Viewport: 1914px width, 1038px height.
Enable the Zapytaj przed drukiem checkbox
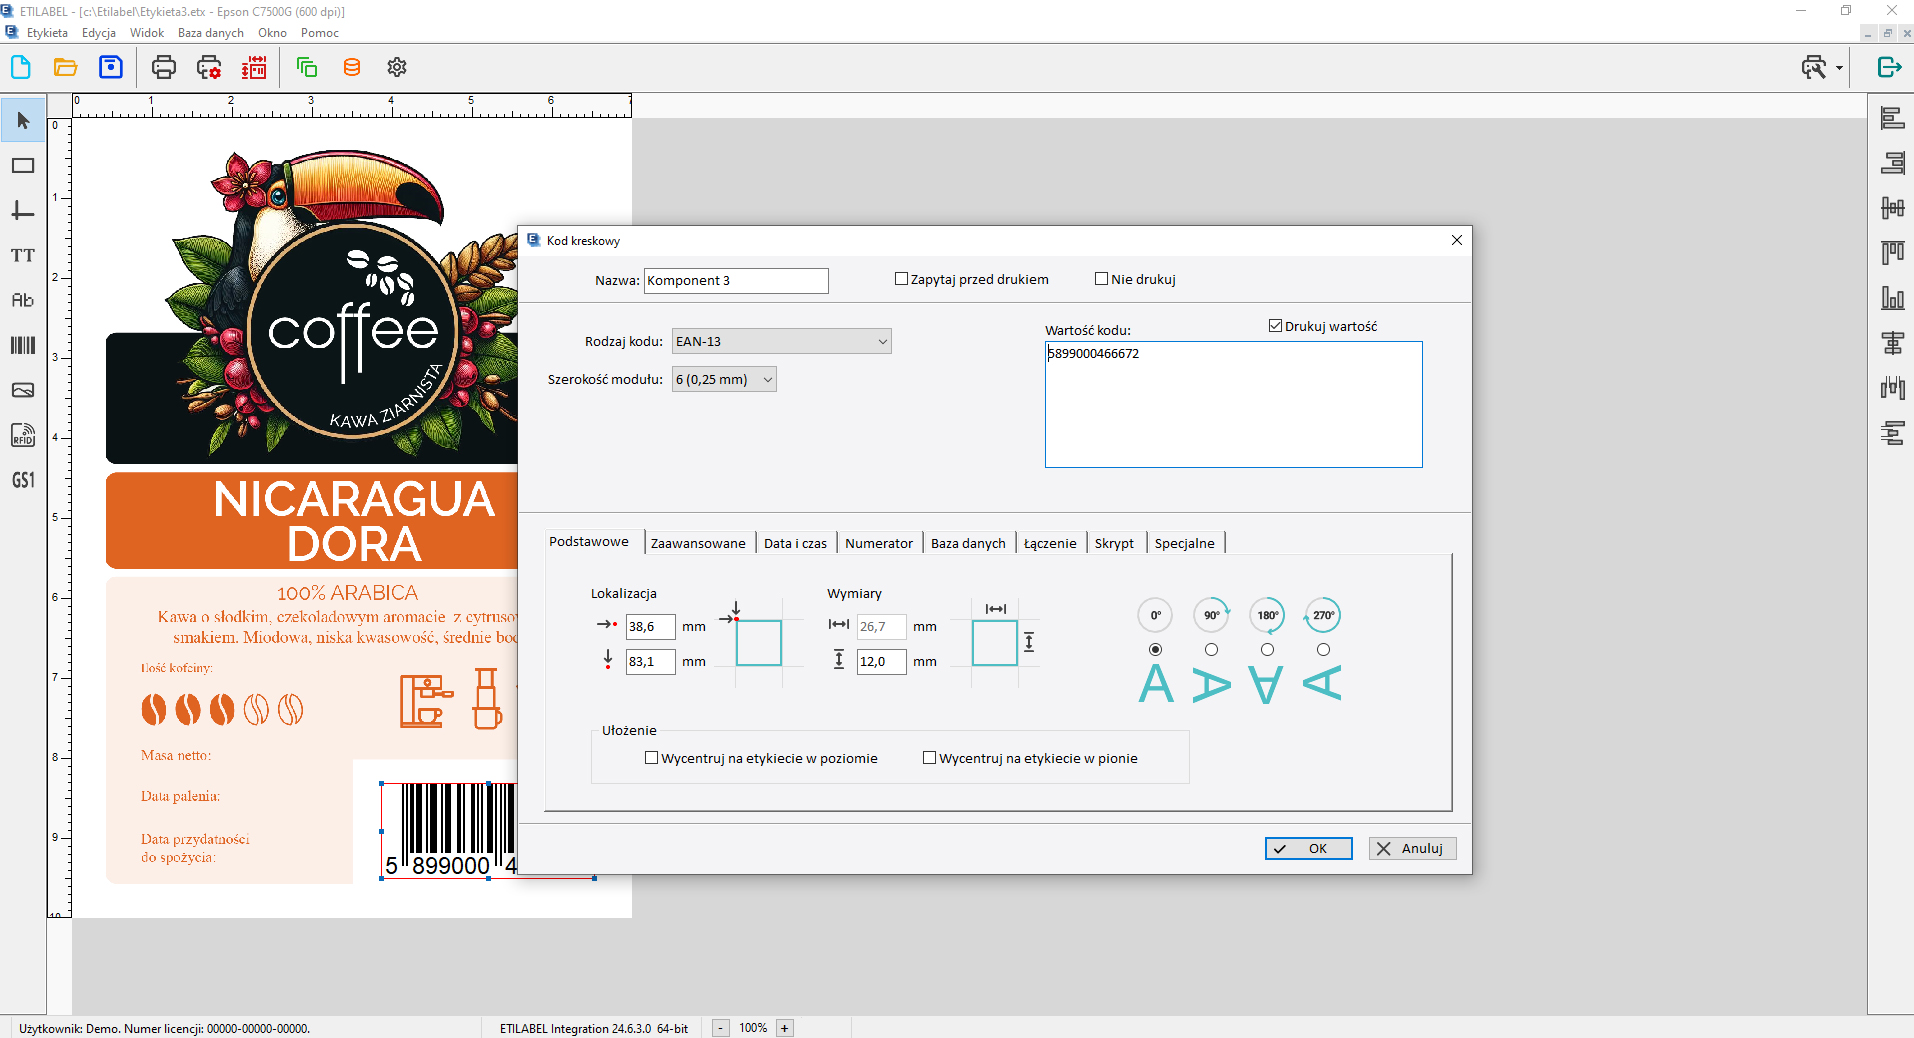901,279
